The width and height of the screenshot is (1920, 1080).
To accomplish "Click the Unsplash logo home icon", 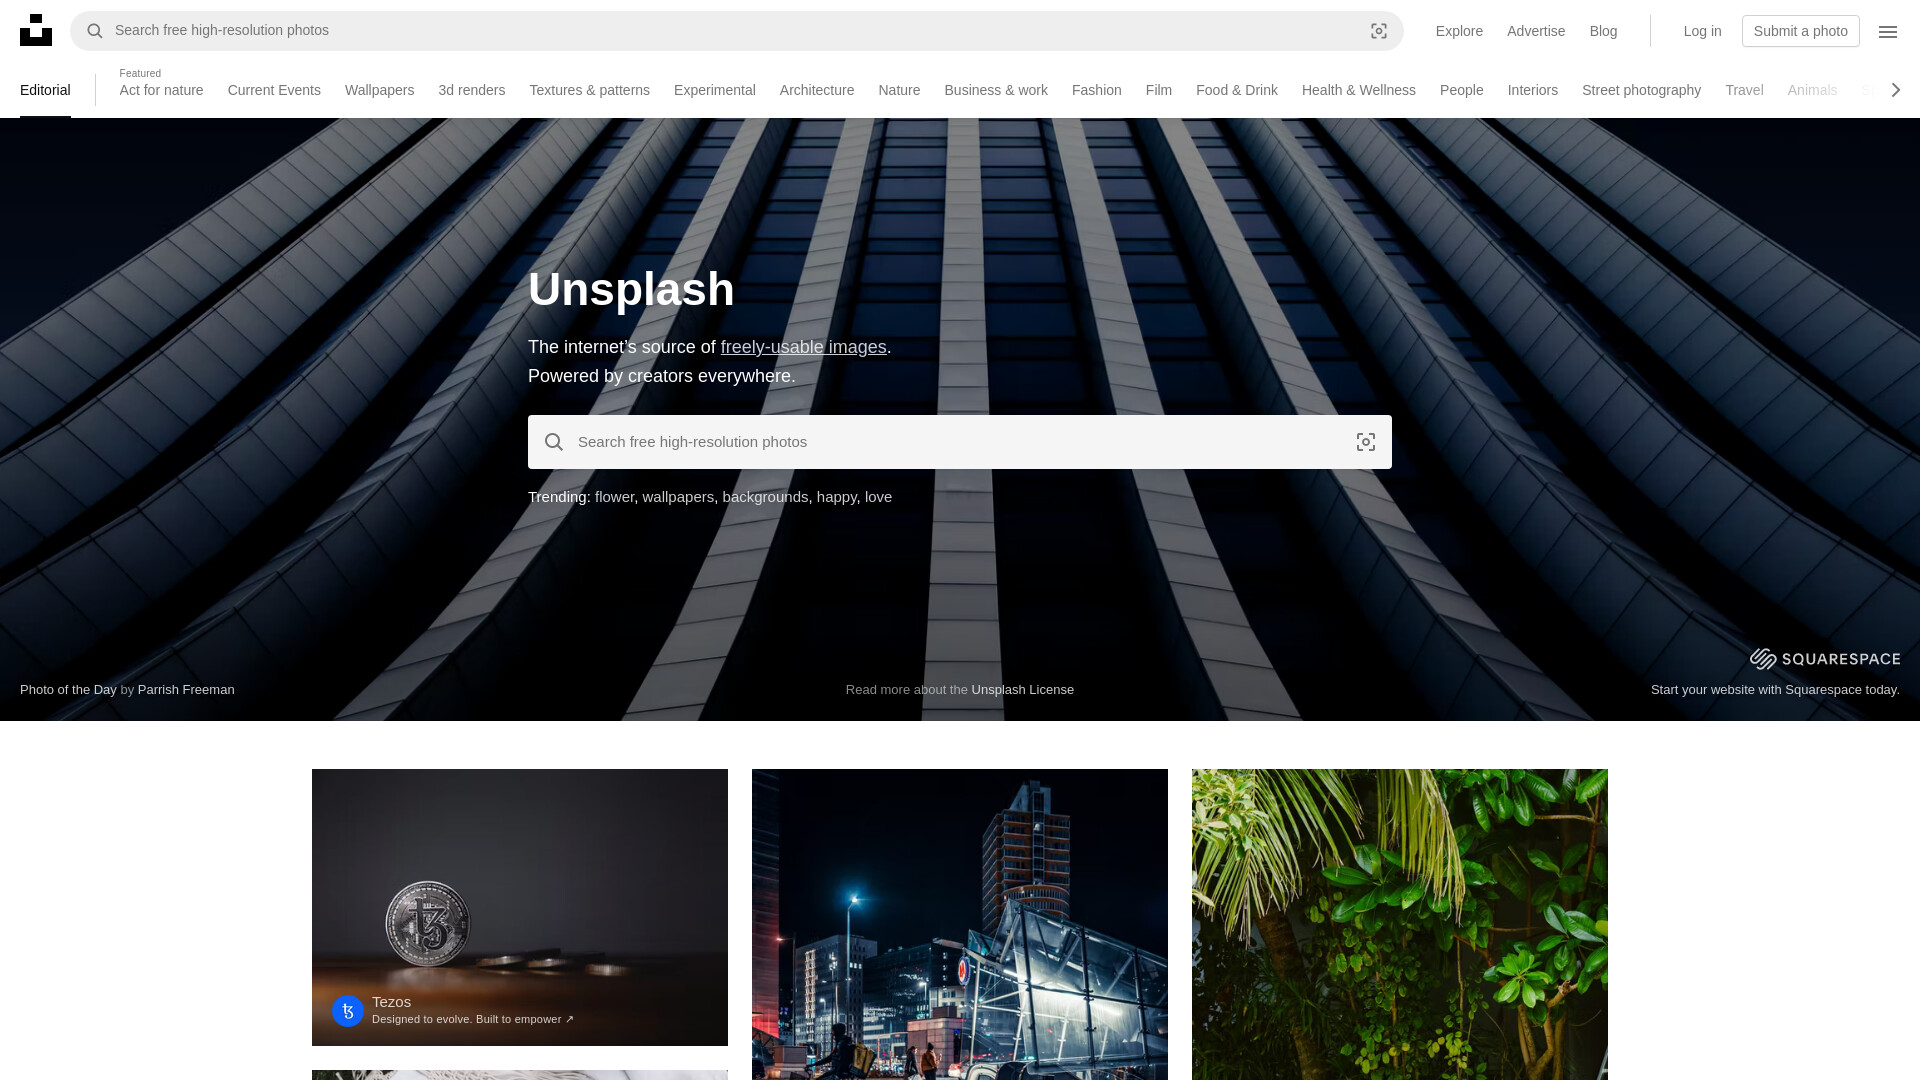I will tap(36, 30).
